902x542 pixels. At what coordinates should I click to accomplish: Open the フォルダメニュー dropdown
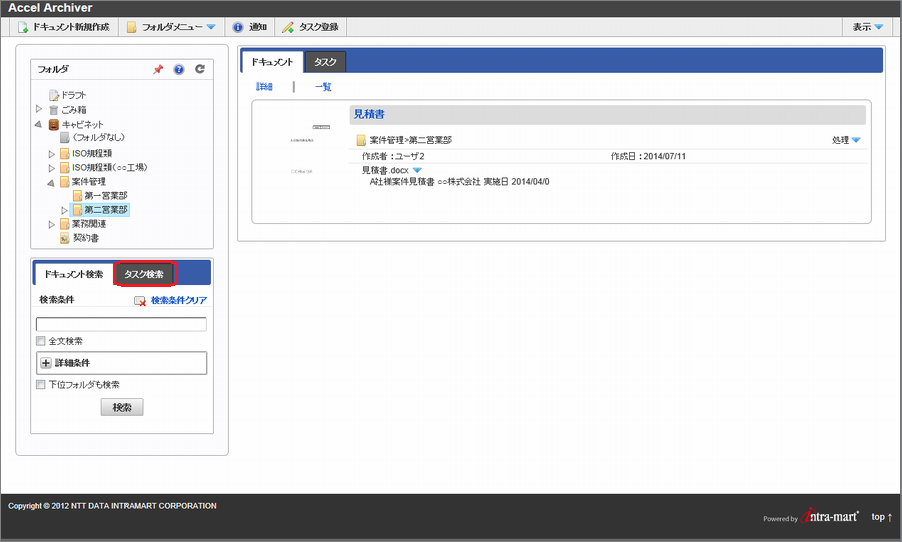pos(171,27)
